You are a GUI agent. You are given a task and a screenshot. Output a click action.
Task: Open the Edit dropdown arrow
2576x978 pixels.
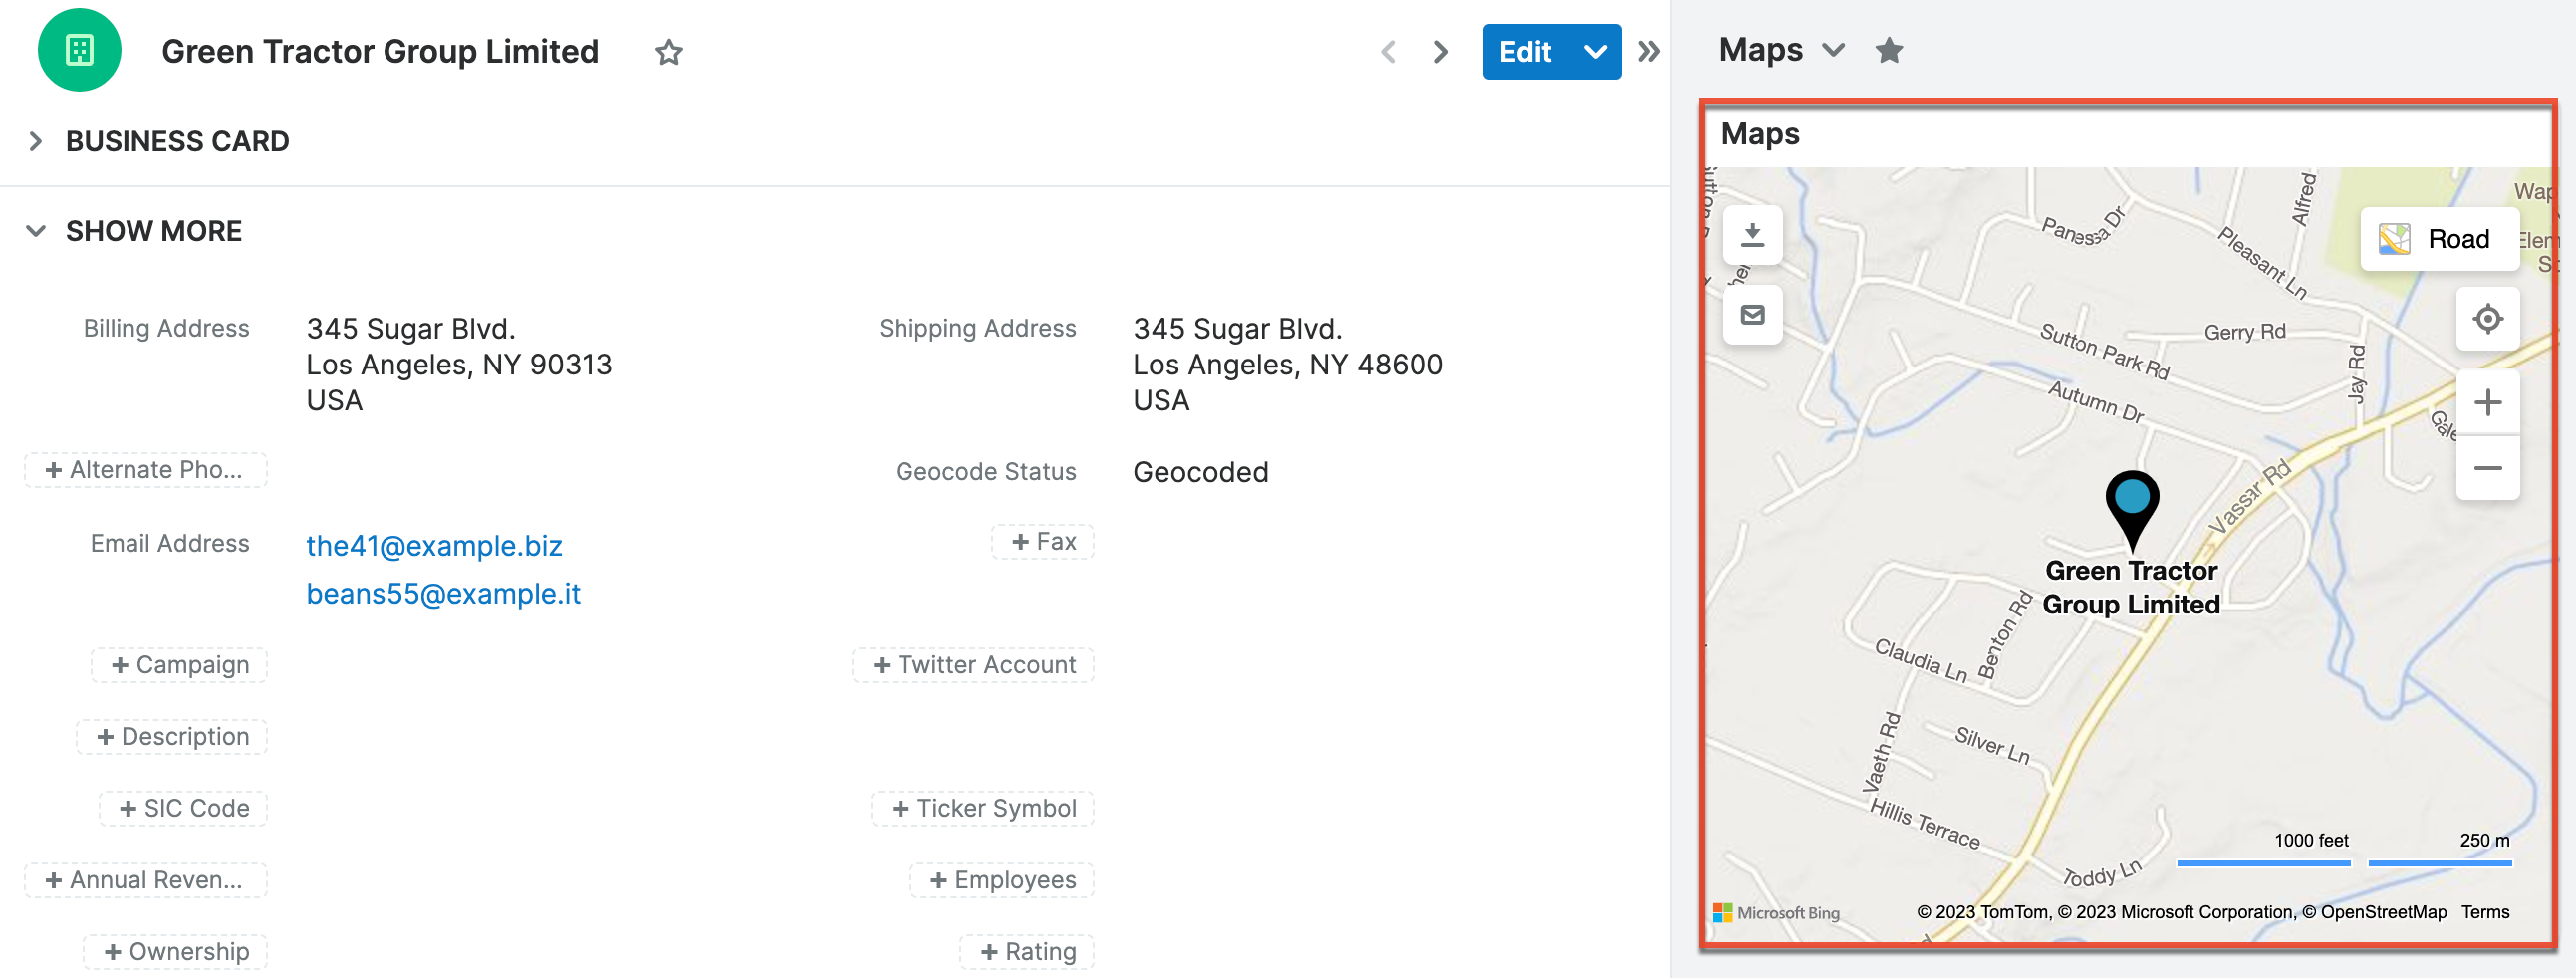[x=1594, y=51]
